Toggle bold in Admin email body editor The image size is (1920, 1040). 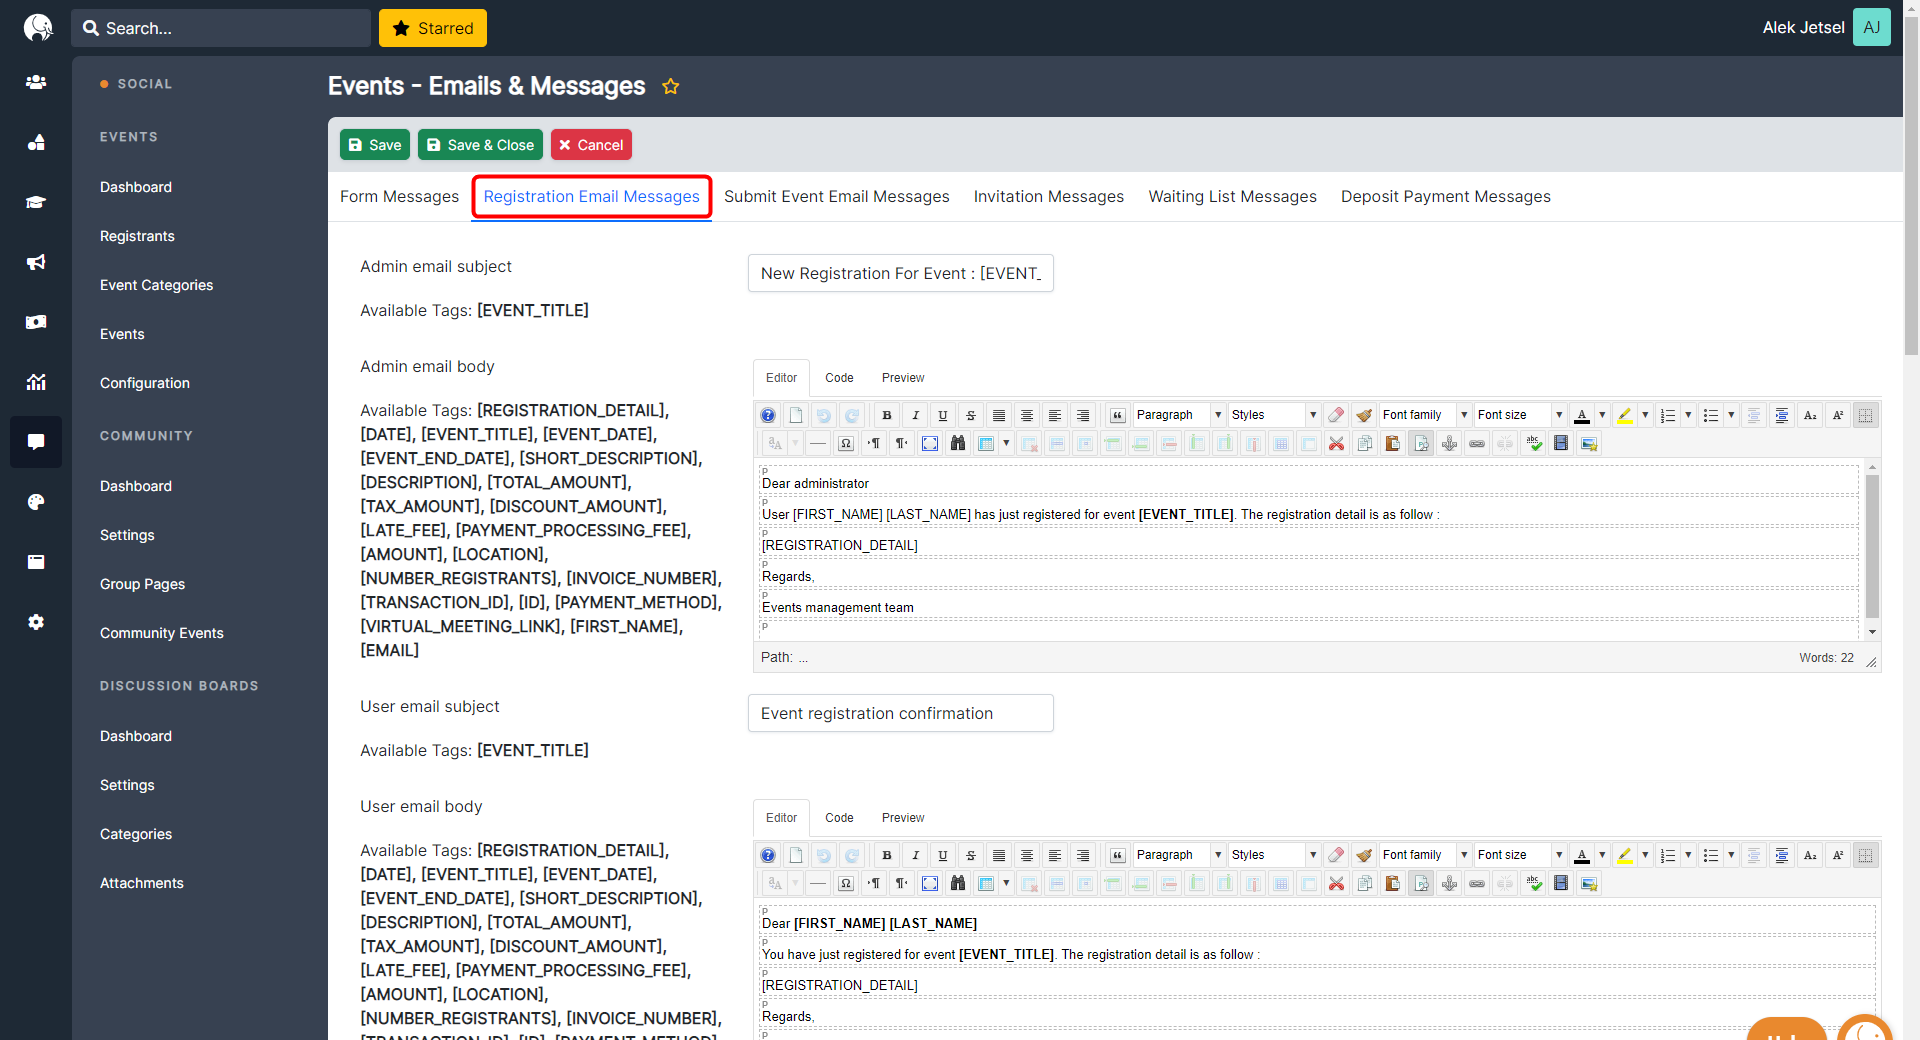coord(887,415)
